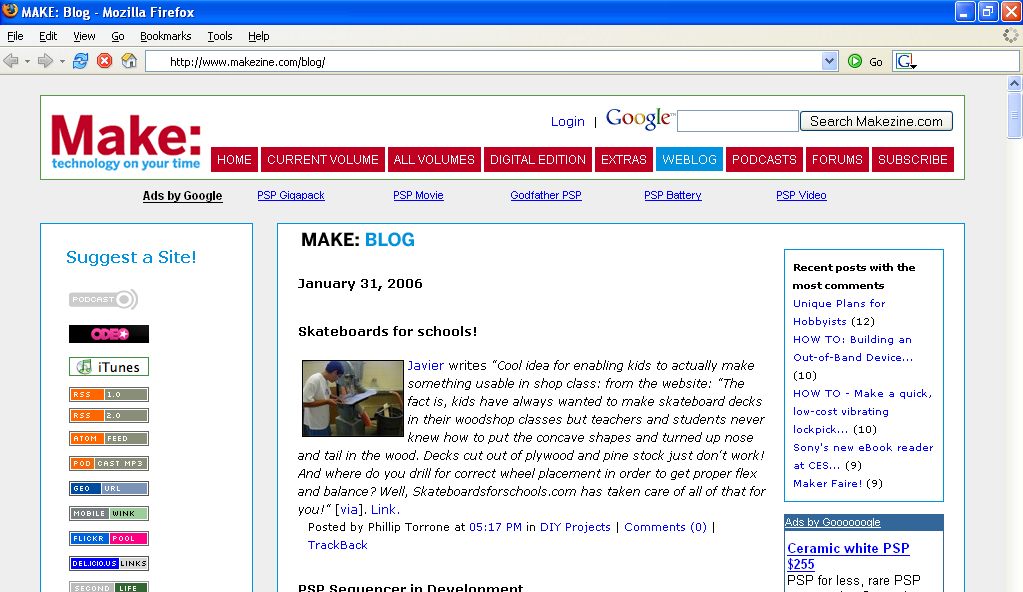Open the Google search engine icon selector

(x=906, y=61)
